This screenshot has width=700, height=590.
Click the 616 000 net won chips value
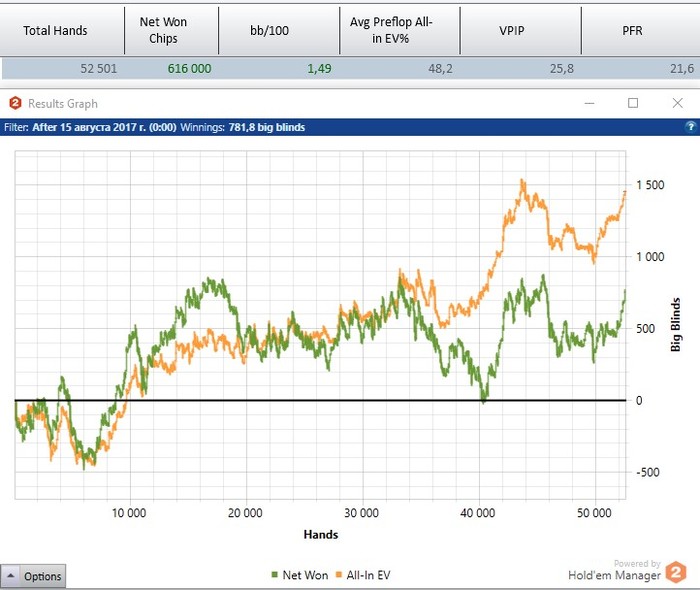coord(189,68)
